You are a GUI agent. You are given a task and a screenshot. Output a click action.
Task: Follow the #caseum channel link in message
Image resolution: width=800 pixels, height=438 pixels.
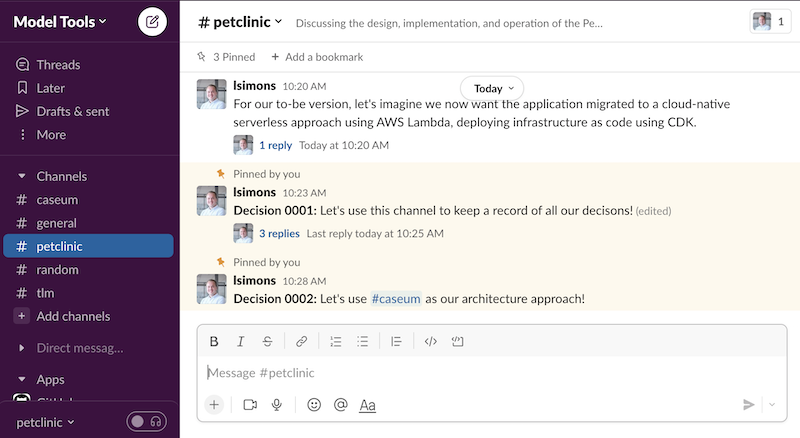pyautogui.click(x=396, y=299)
